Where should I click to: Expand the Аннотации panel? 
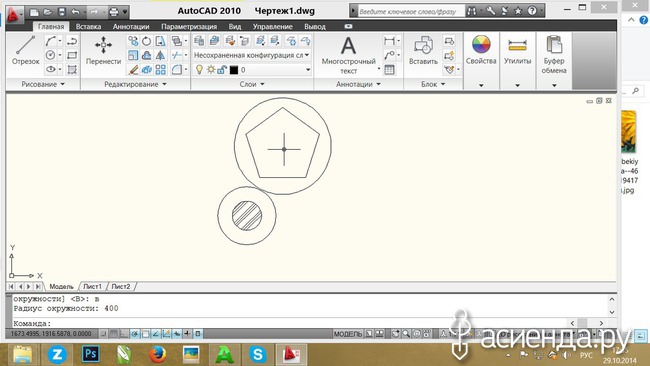[x=358, y=84]
